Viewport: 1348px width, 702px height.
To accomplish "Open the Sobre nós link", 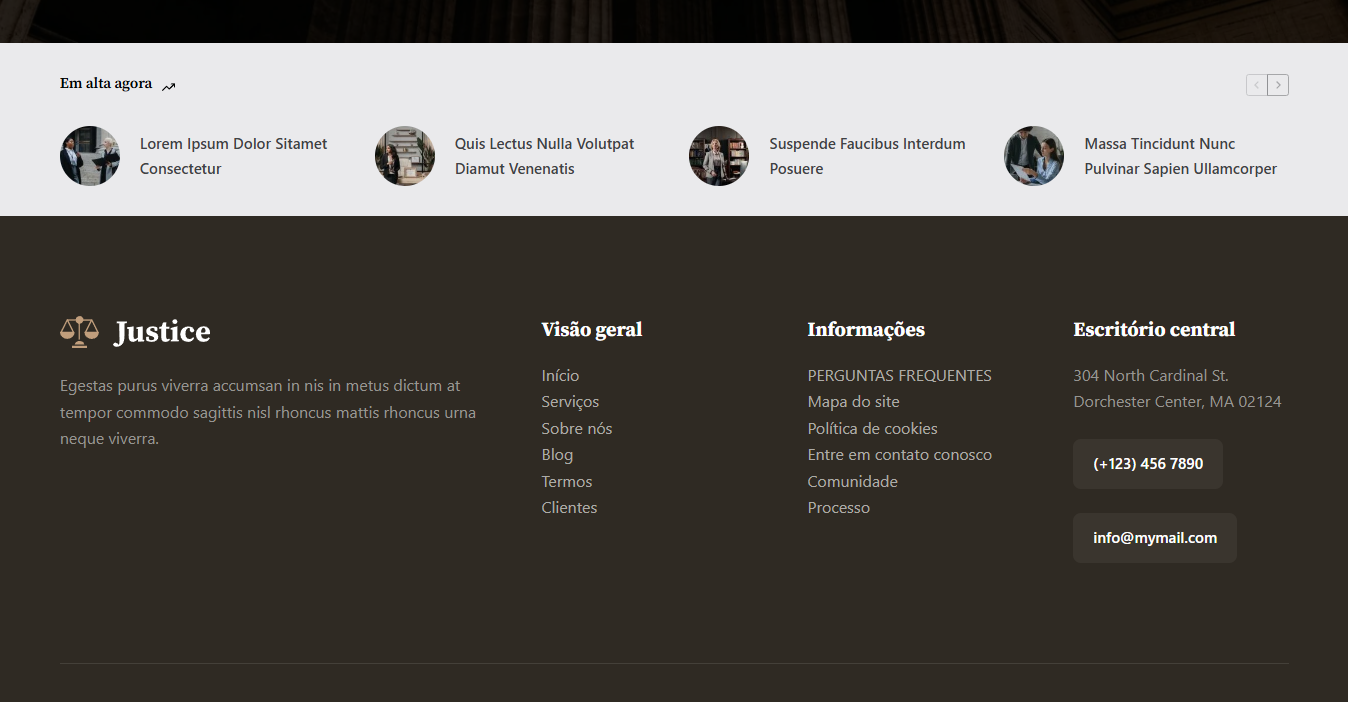I will click(x=576, y=429).
